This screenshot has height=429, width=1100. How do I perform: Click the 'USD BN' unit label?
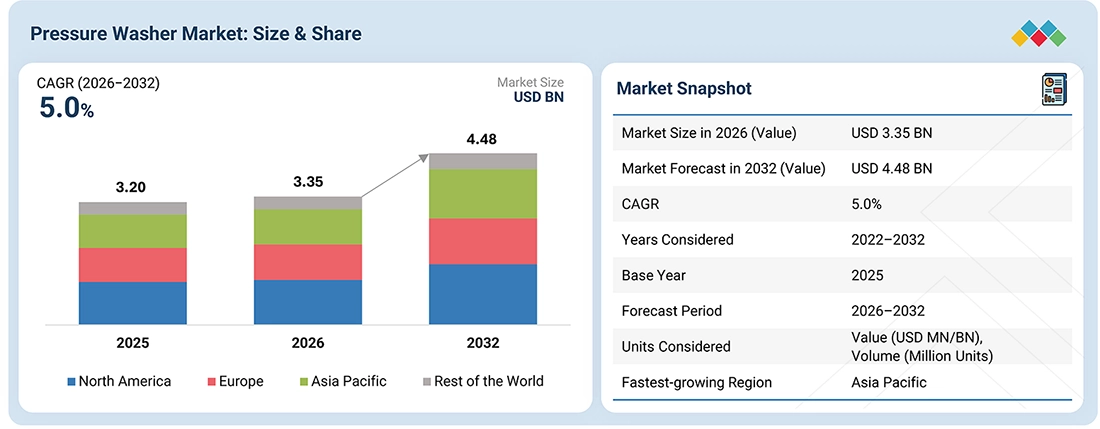tap(539, 97)
